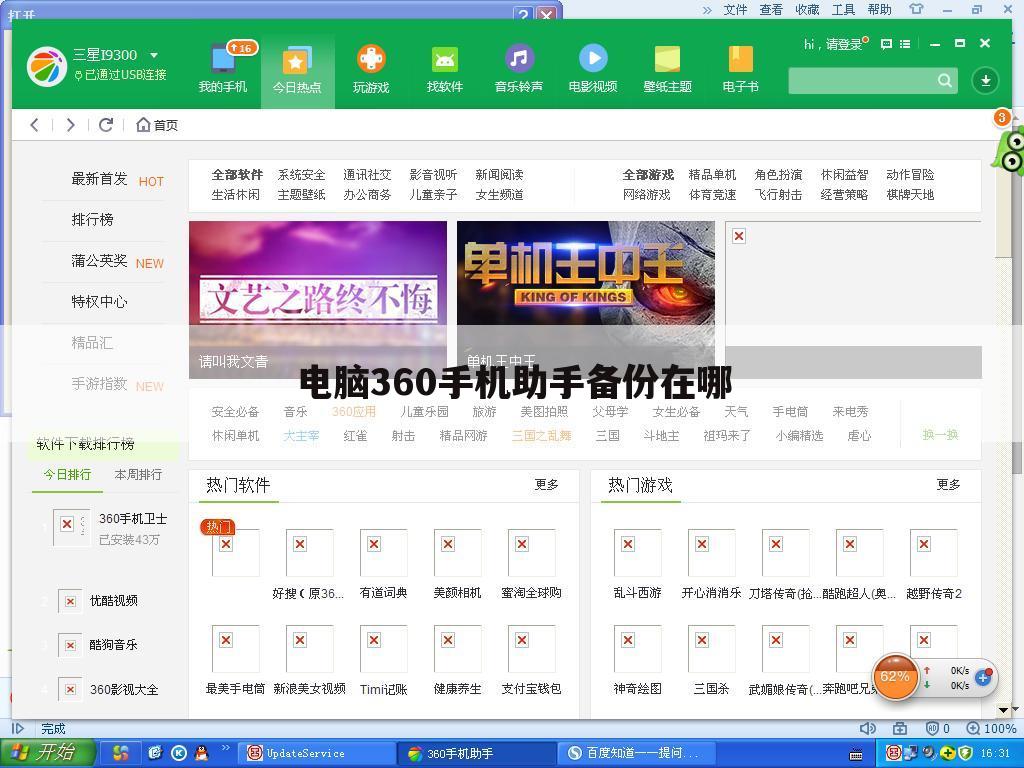
Task: Expand the 三星I9300 device dropdown
Action: click(154, 55)
